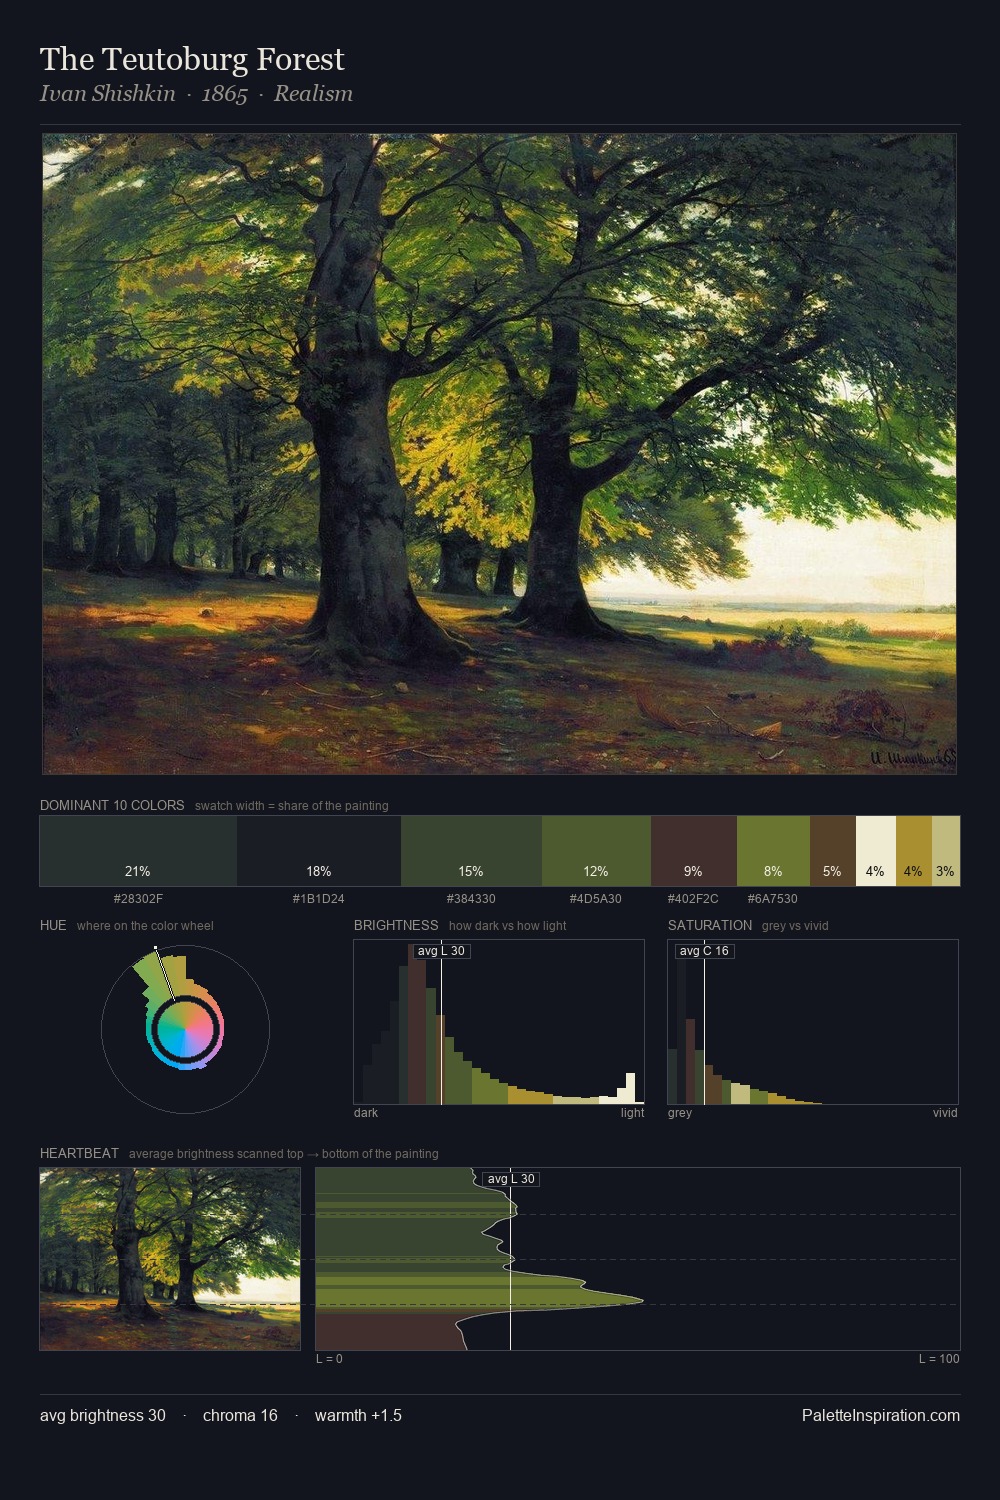1000x1500 pixels.
Task: Click the year '1865' in the subtitle
Action: (224, 94)
